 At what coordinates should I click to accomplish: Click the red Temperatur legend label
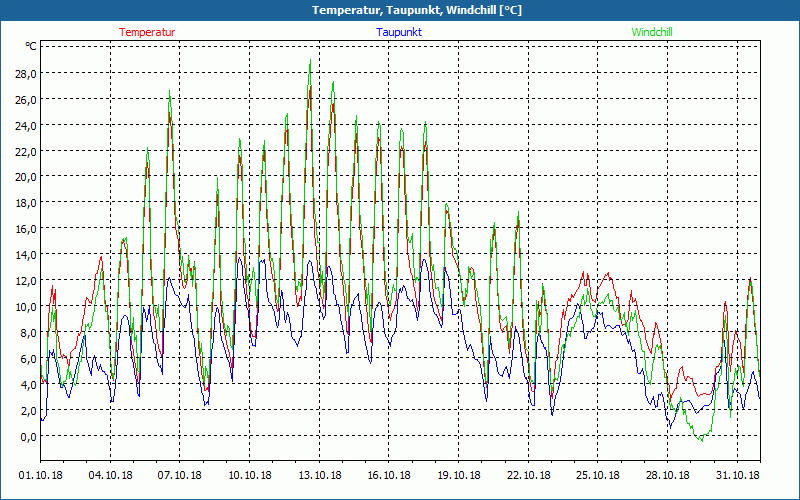(x=147, y=32)
